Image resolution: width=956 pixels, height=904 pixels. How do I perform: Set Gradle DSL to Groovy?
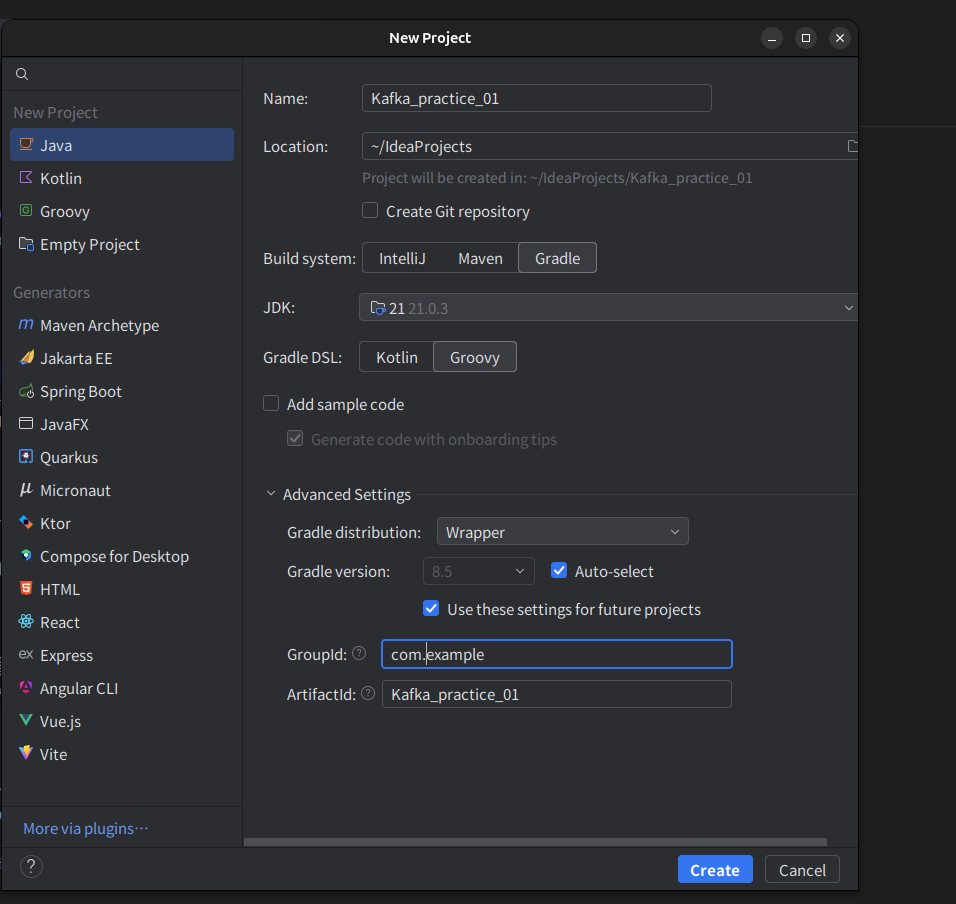475,357
